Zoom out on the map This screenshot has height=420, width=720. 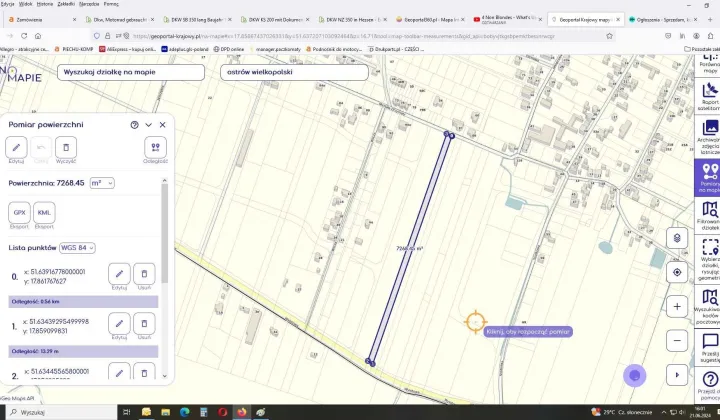click(x=677, y=340)
